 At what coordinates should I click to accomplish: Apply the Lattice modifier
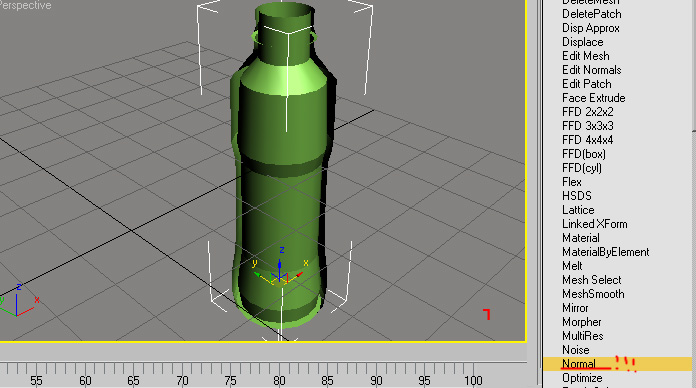point(578,210)
